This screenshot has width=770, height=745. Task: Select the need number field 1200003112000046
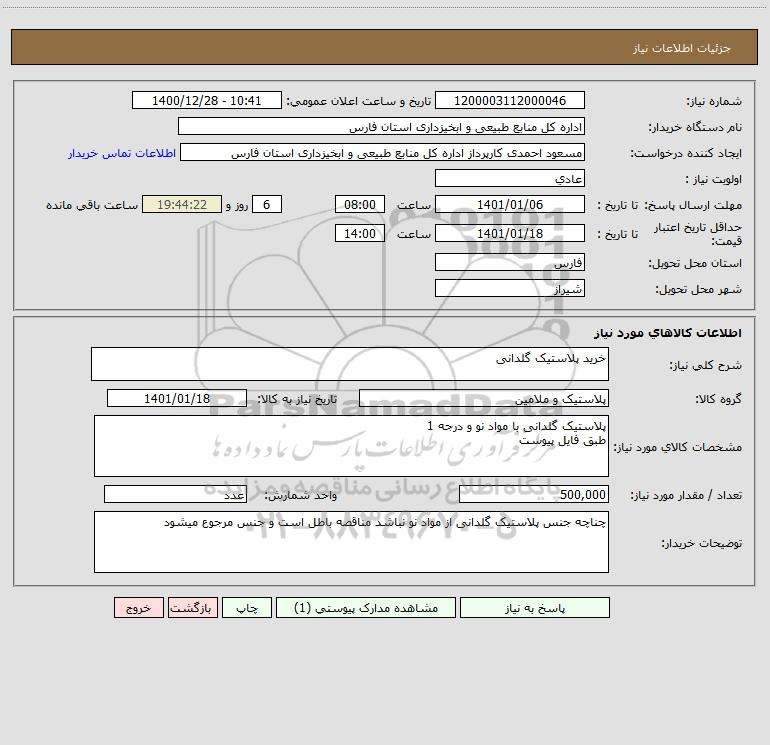[x=510, y=100]
